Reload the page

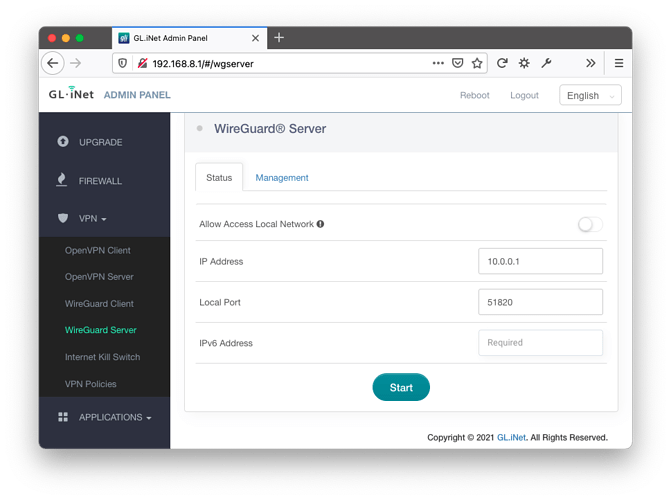coord(502,63)
